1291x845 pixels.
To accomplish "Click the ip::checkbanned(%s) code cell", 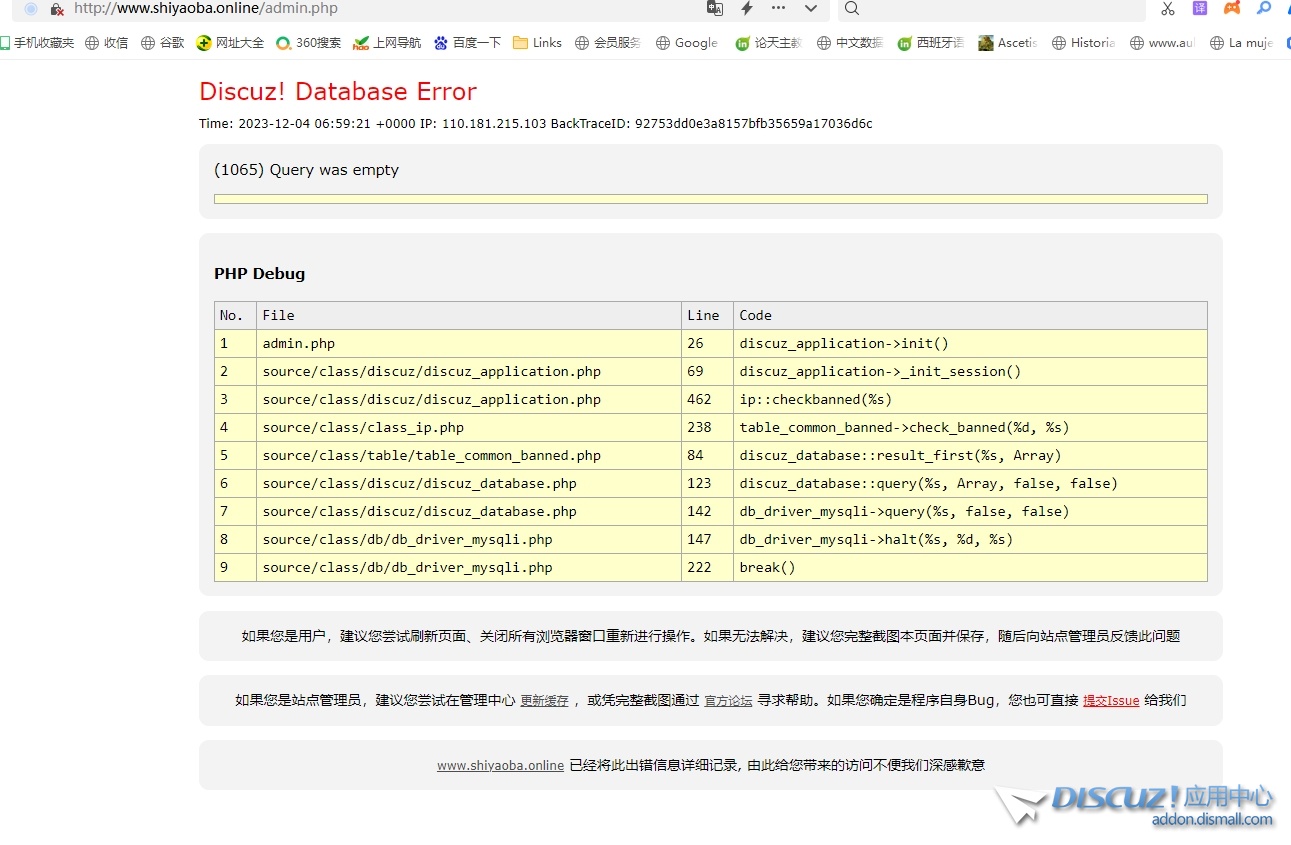I will [970, 399].
